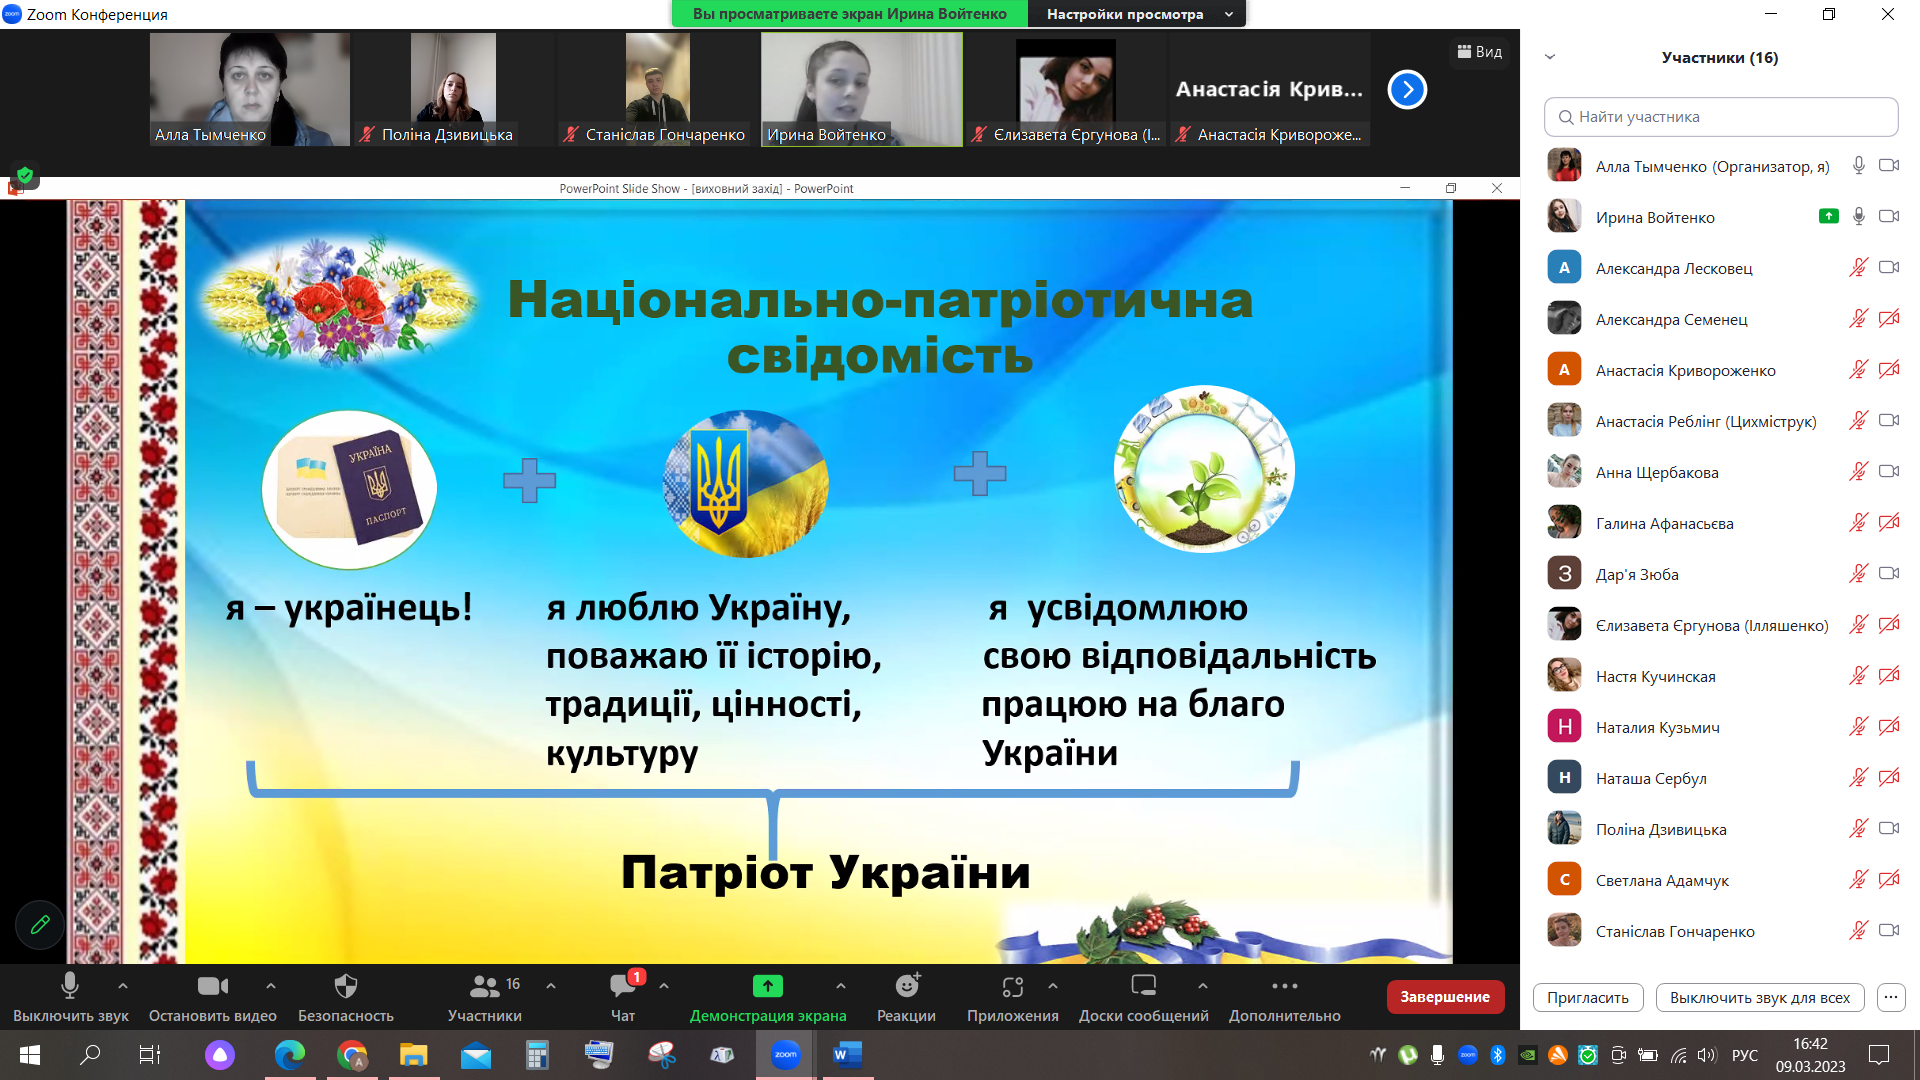The image size is (1920, 1080).
Task: Open the Chat icon with notification
Action: coord(622,987)
